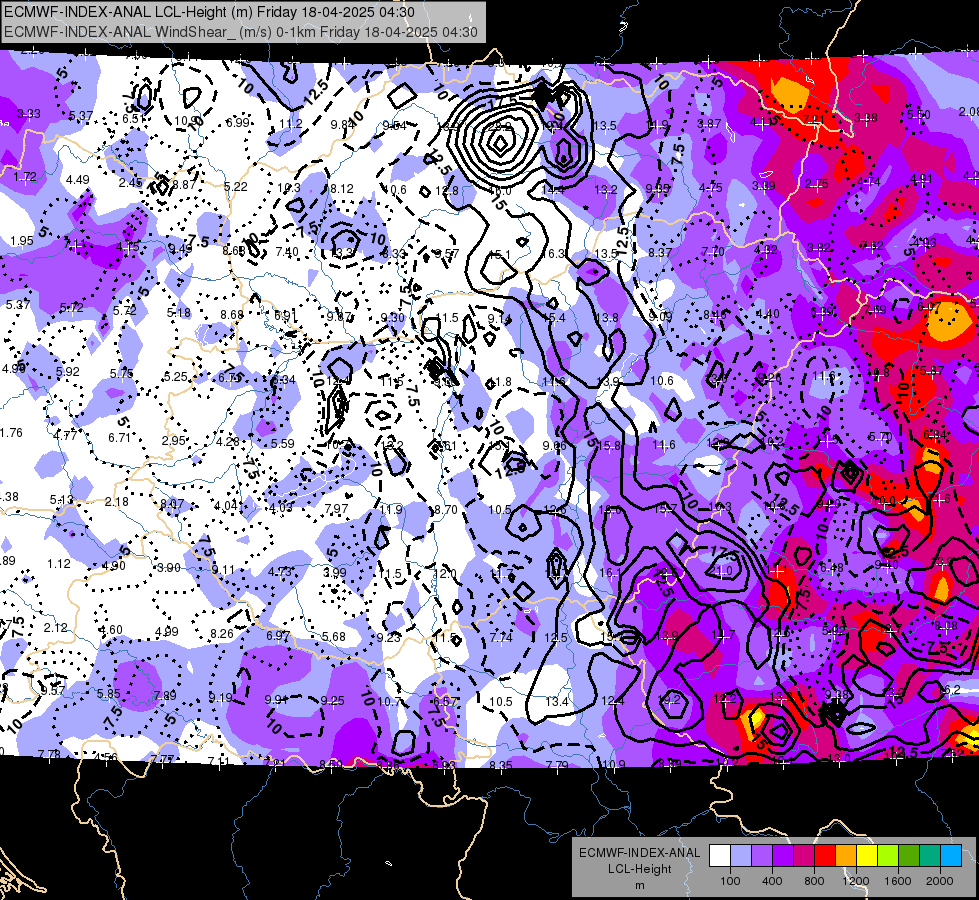This screenshot has height=900, width=979.
Task: Click the map value 16.3
Action: tap(553, 254)
